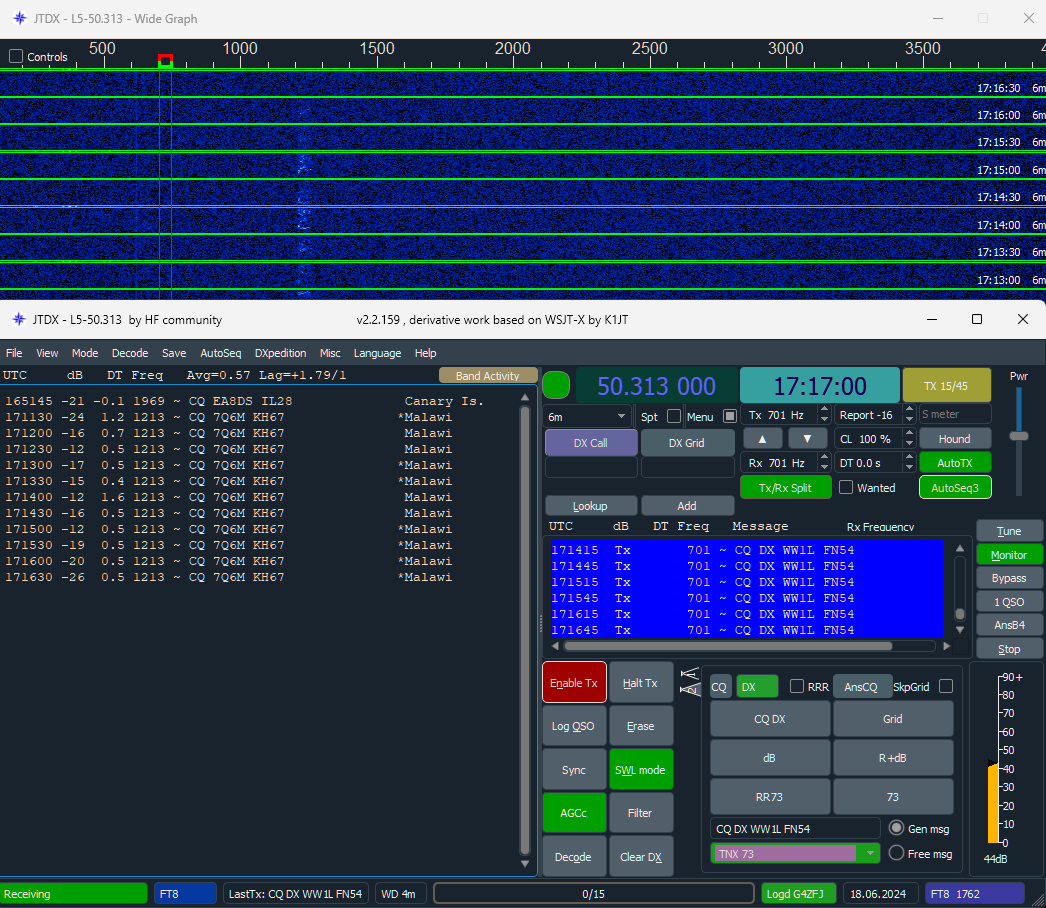This screenshot has width=1046, height=908.
Task: Click the Tx frequency up-arrow button
Action: click(x=762, y=439)
